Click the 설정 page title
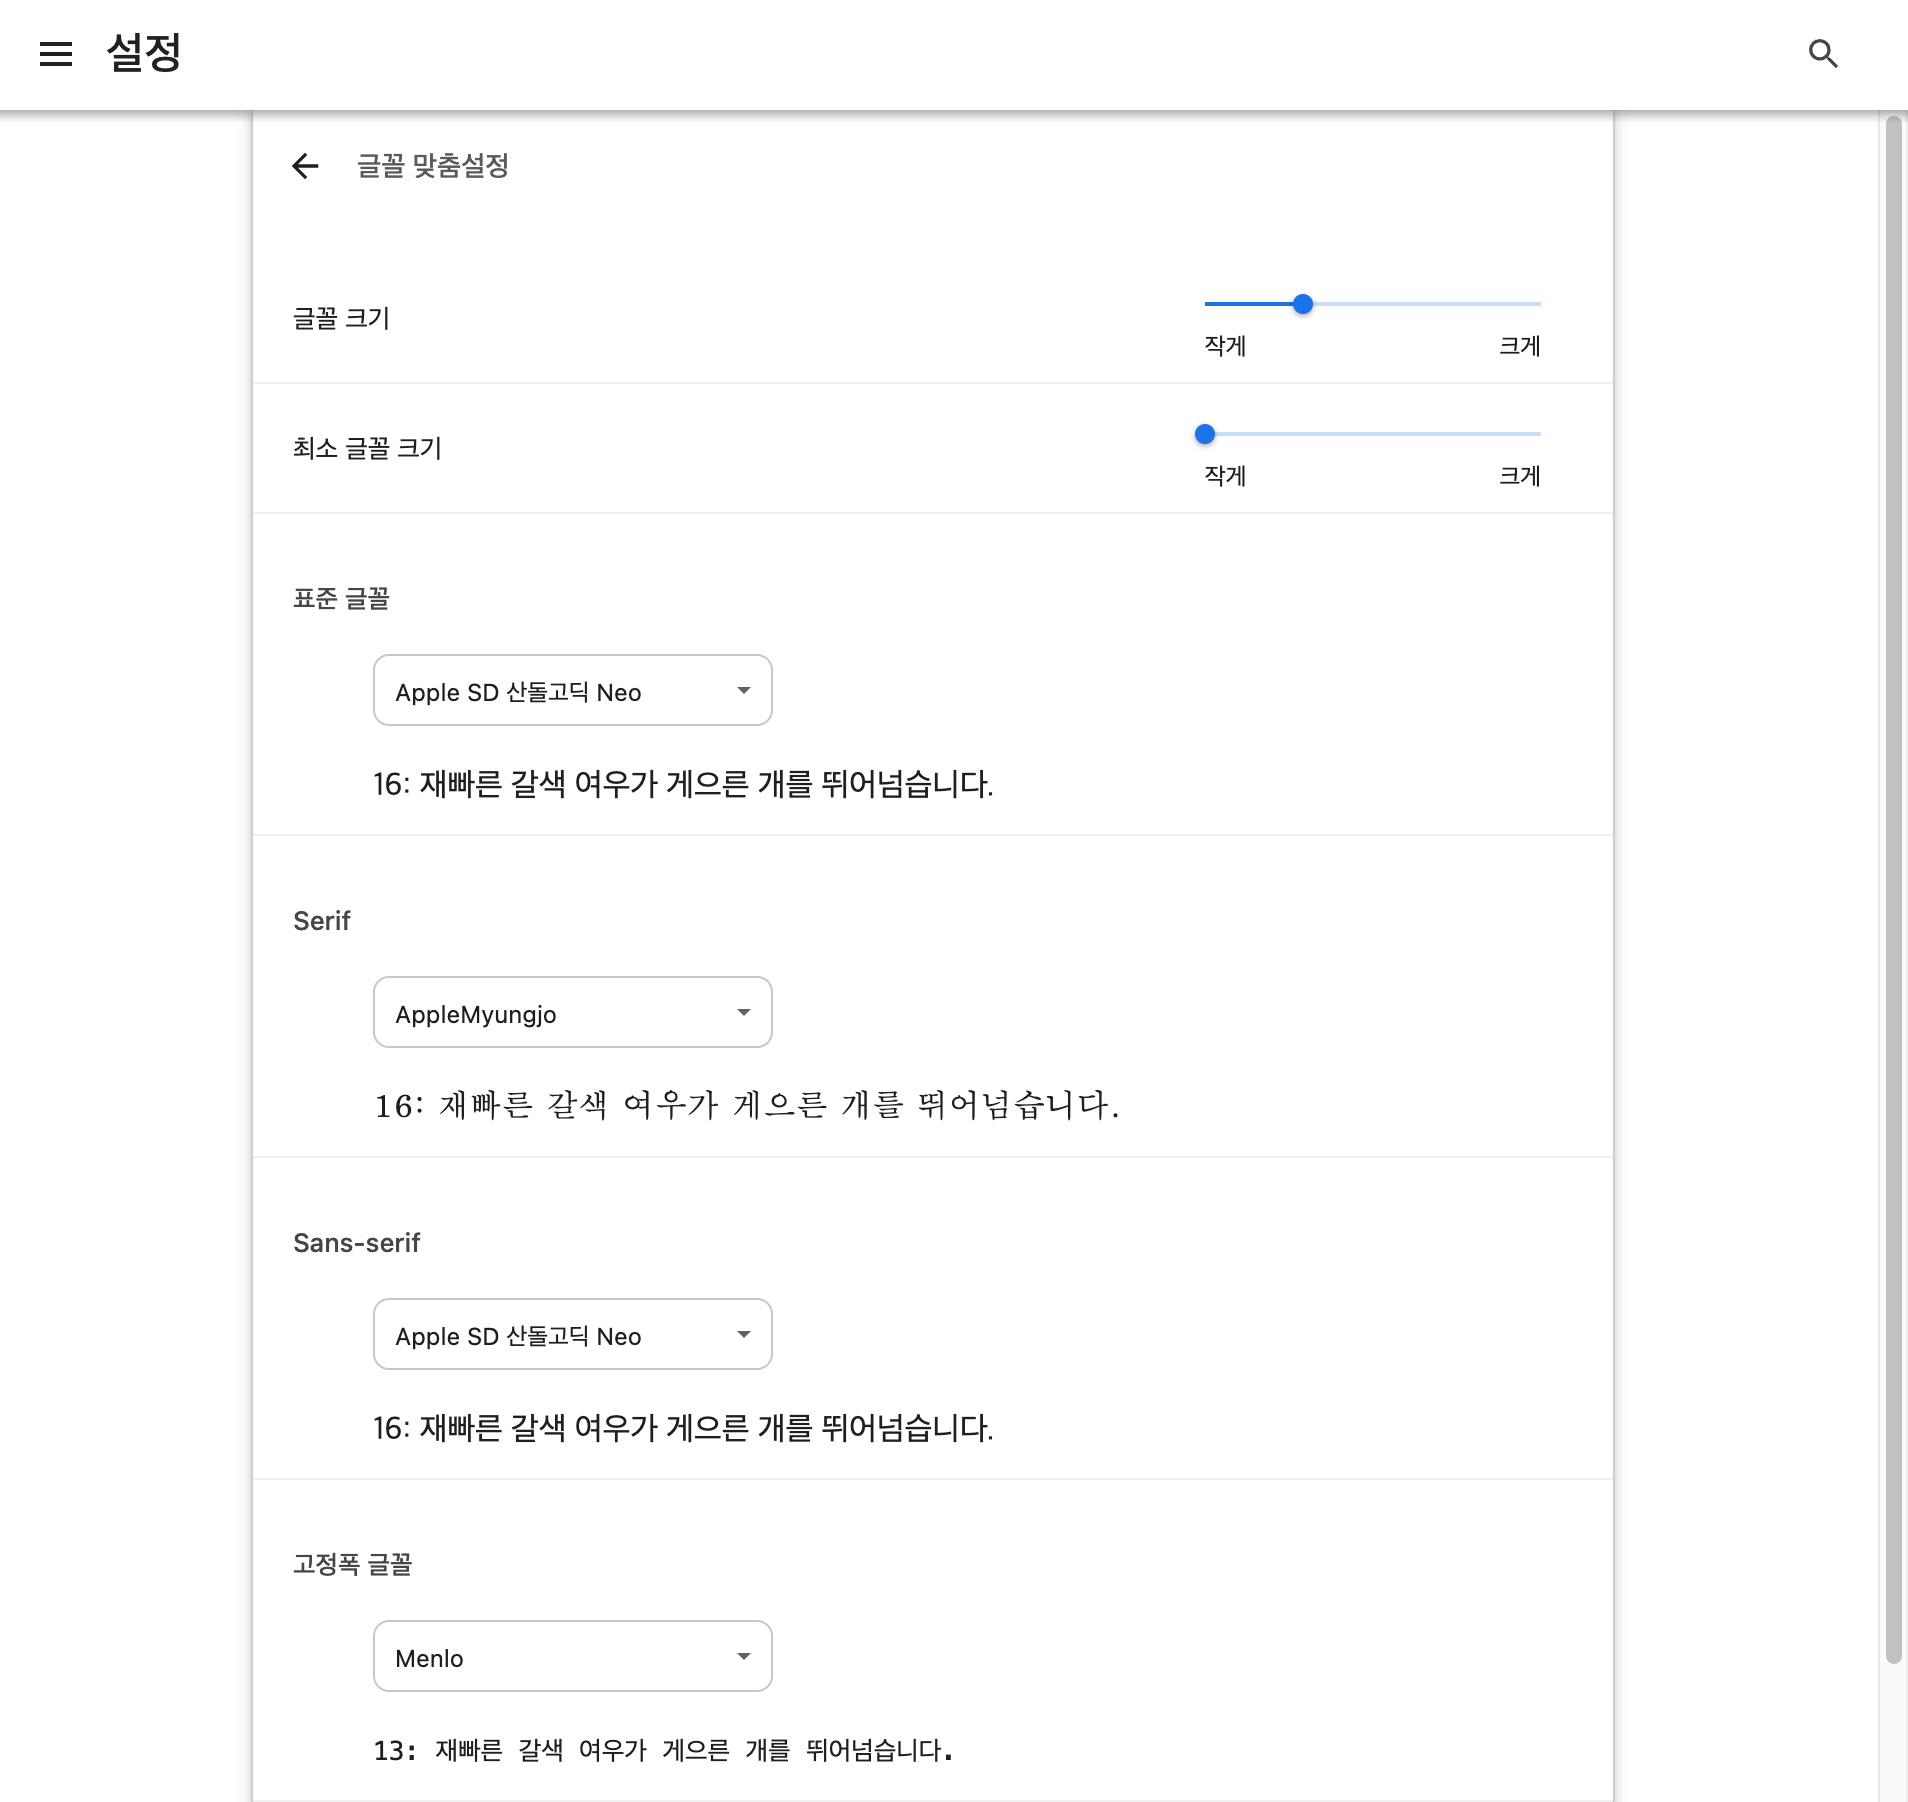 pos(144,53)
